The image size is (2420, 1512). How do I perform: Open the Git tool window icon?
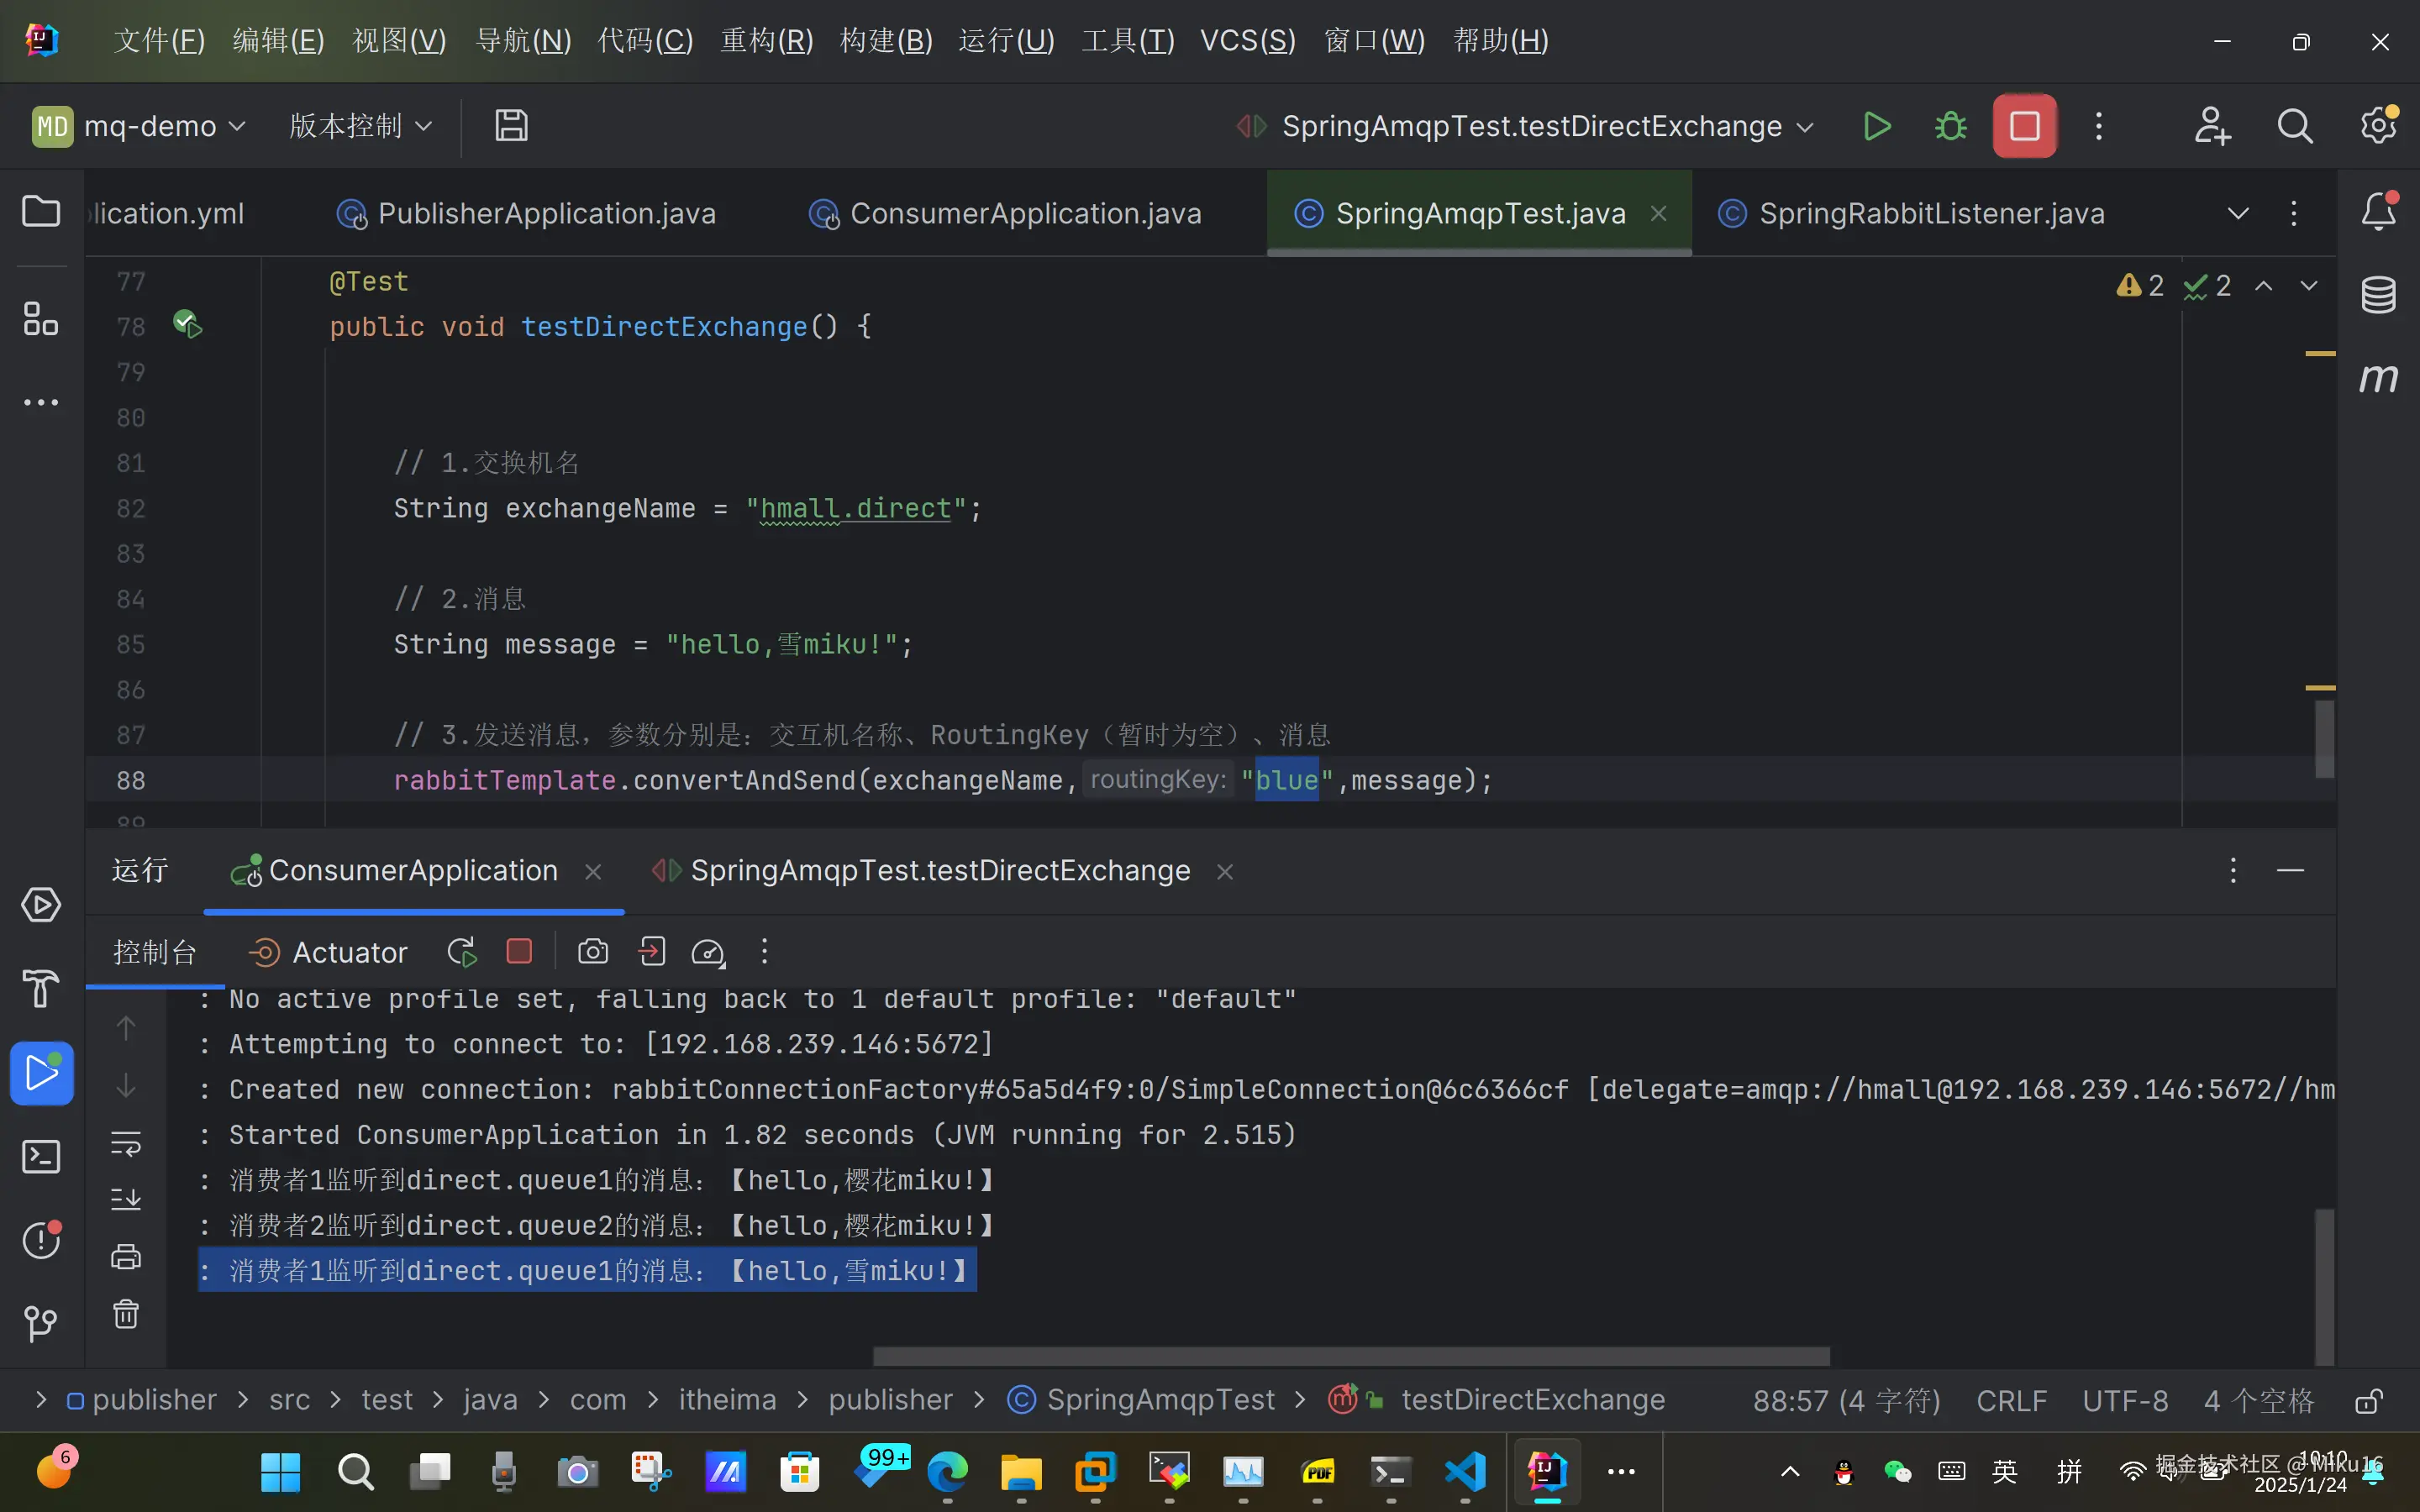point(41,1323)
